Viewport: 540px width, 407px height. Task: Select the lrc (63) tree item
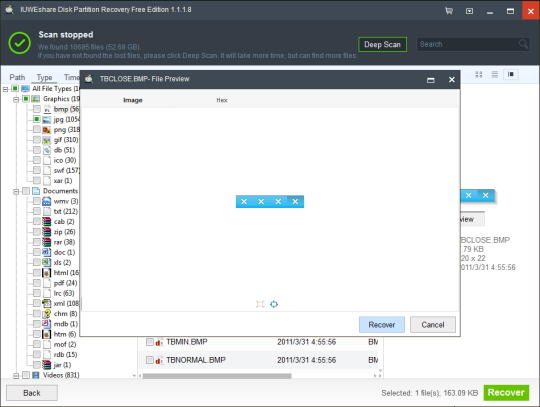coord(64,293)
